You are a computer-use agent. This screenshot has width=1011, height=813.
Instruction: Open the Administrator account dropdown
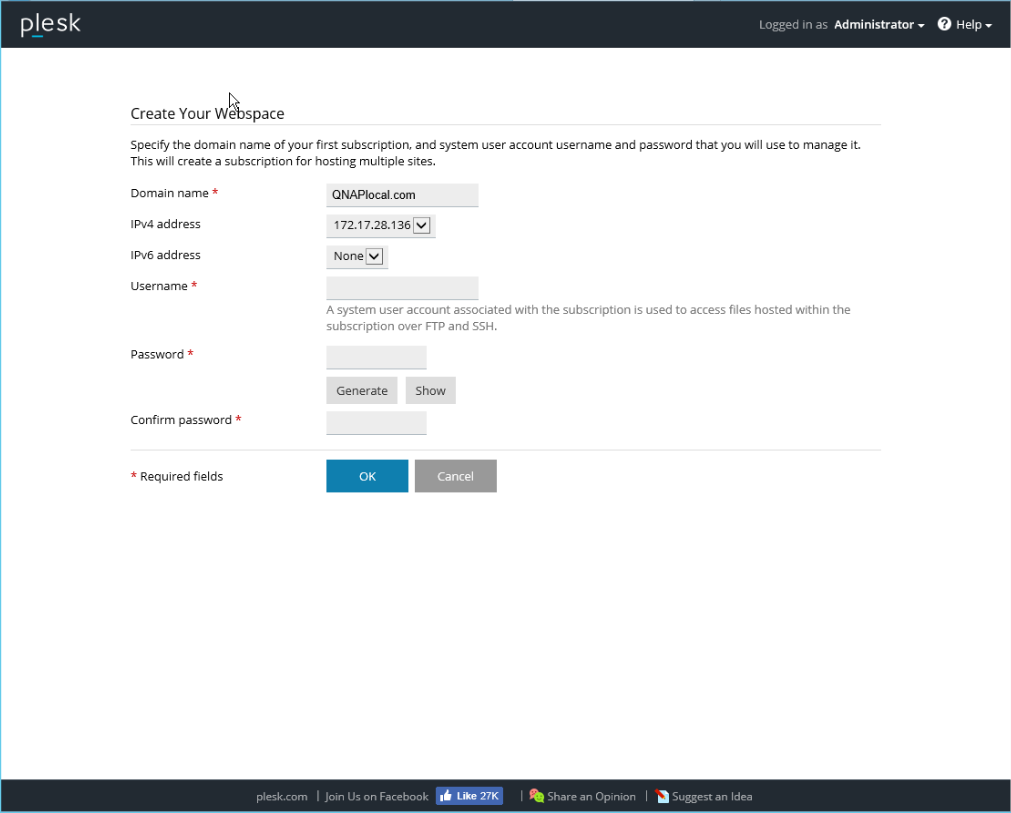tap(879, 24)
